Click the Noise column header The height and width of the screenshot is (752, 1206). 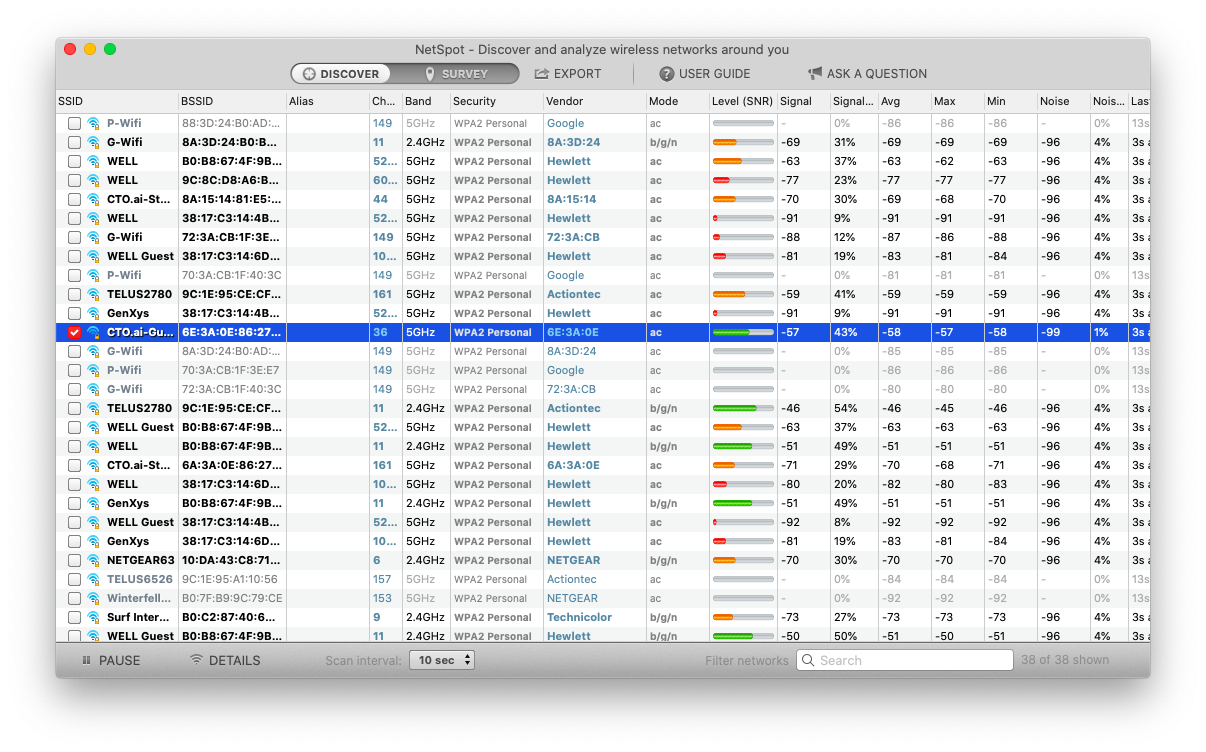1062,101
